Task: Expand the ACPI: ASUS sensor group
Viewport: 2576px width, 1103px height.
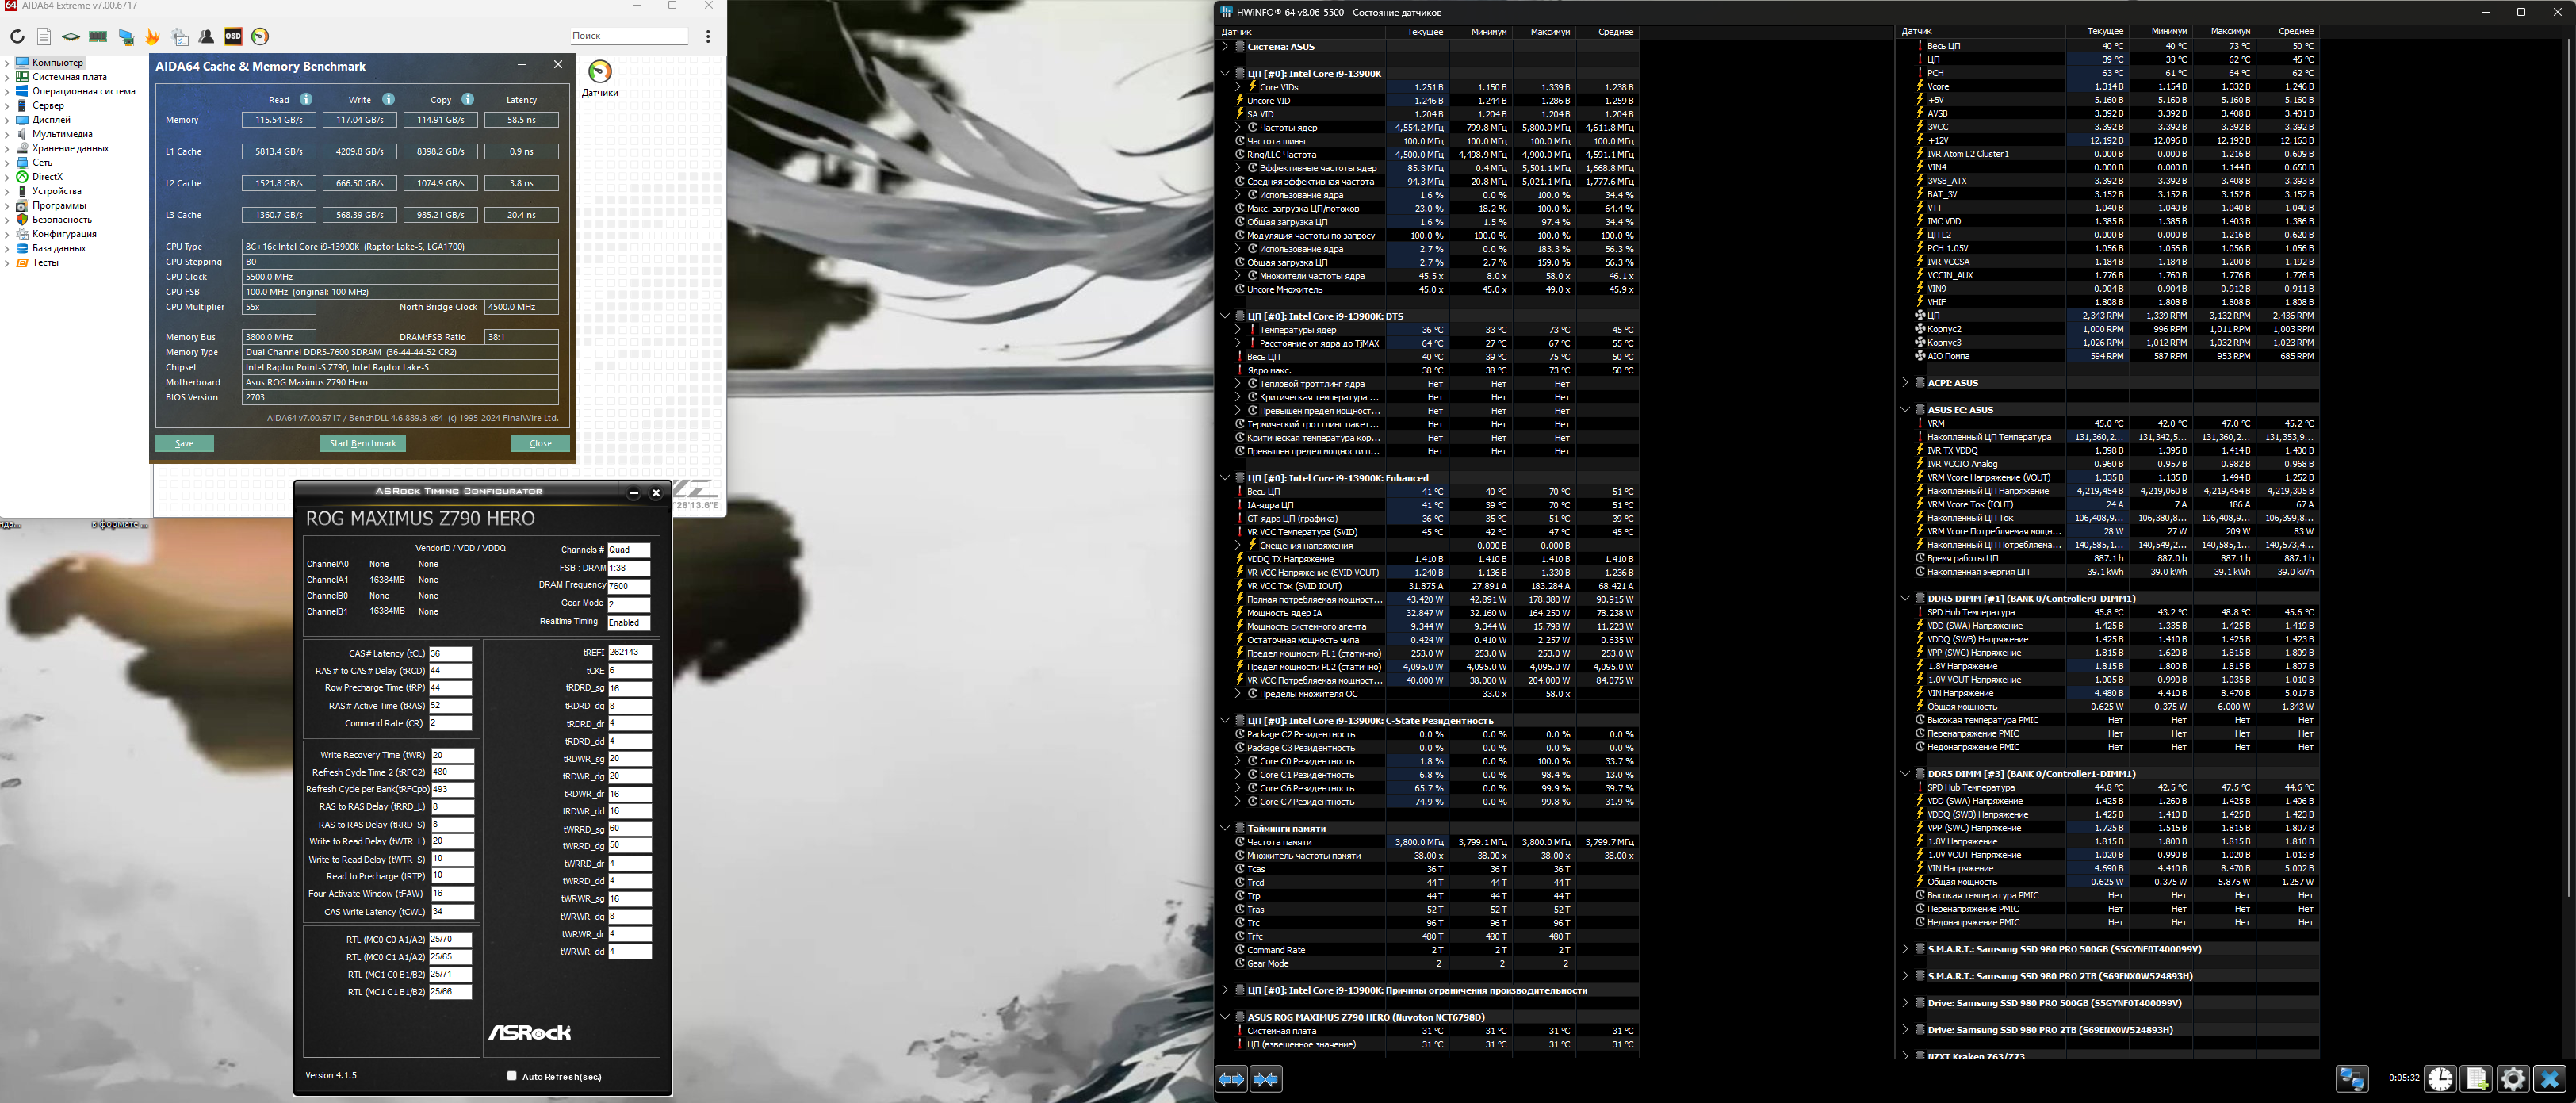Action: (1904, 382)
